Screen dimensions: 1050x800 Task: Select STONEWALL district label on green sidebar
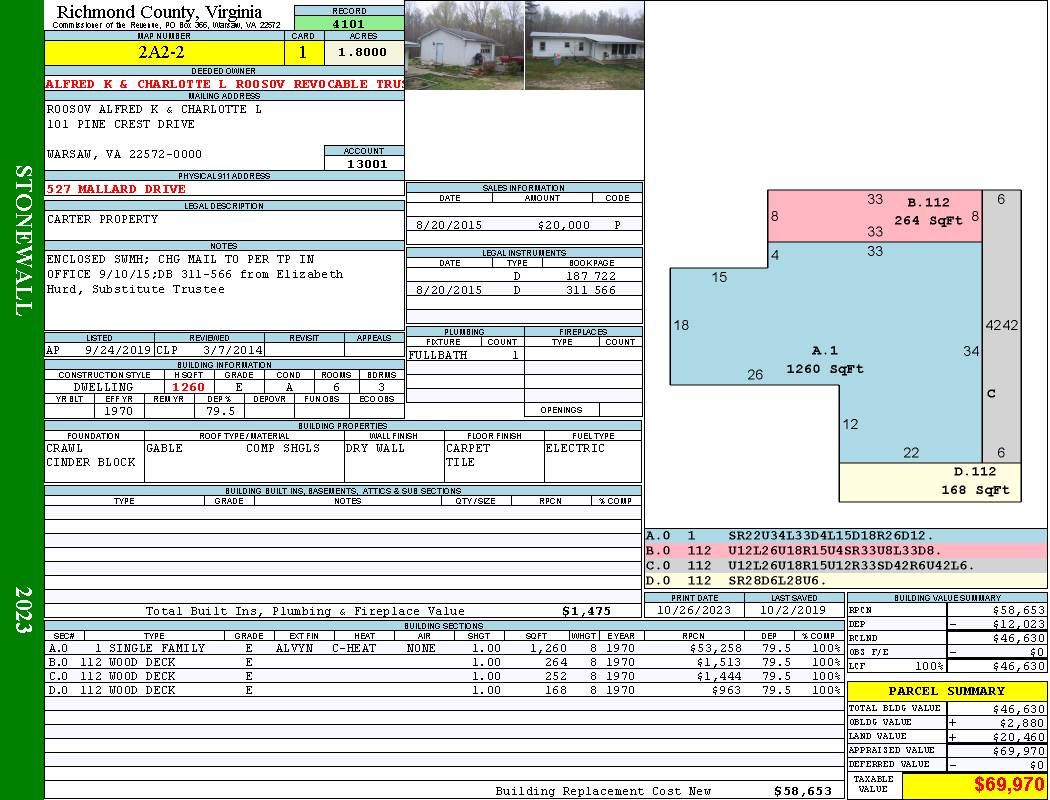tap(23, 241)
